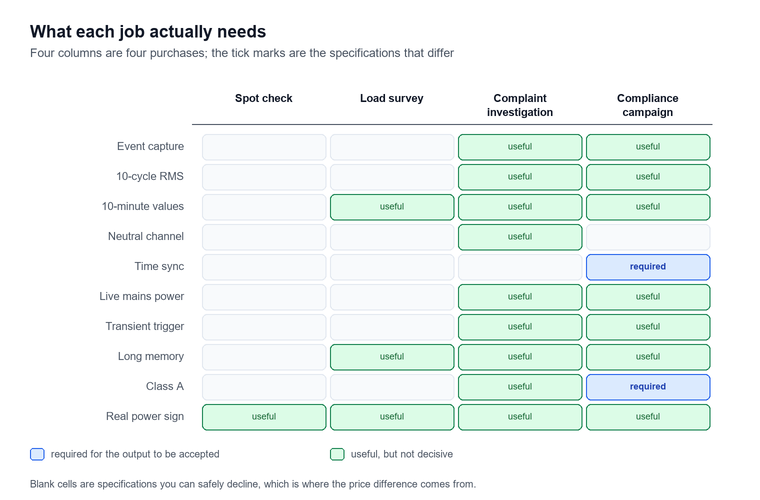Click 10-cycle RMS useful cell under Complaint investigation
The image size is (760, 500).
[520, 177]
